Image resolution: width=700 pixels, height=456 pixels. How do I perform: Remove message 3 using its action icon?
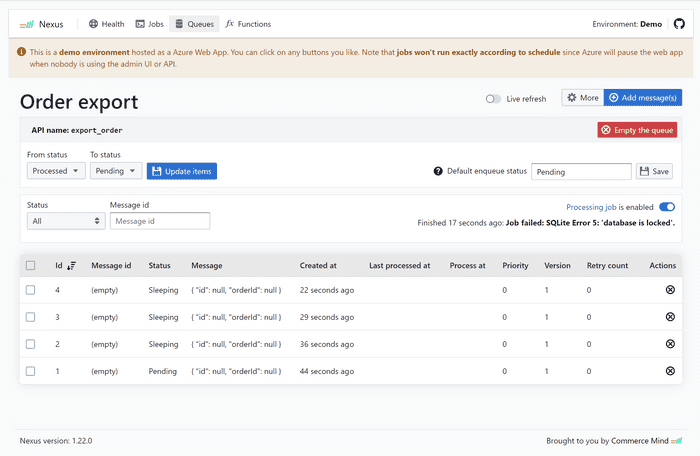coord(670,317)
